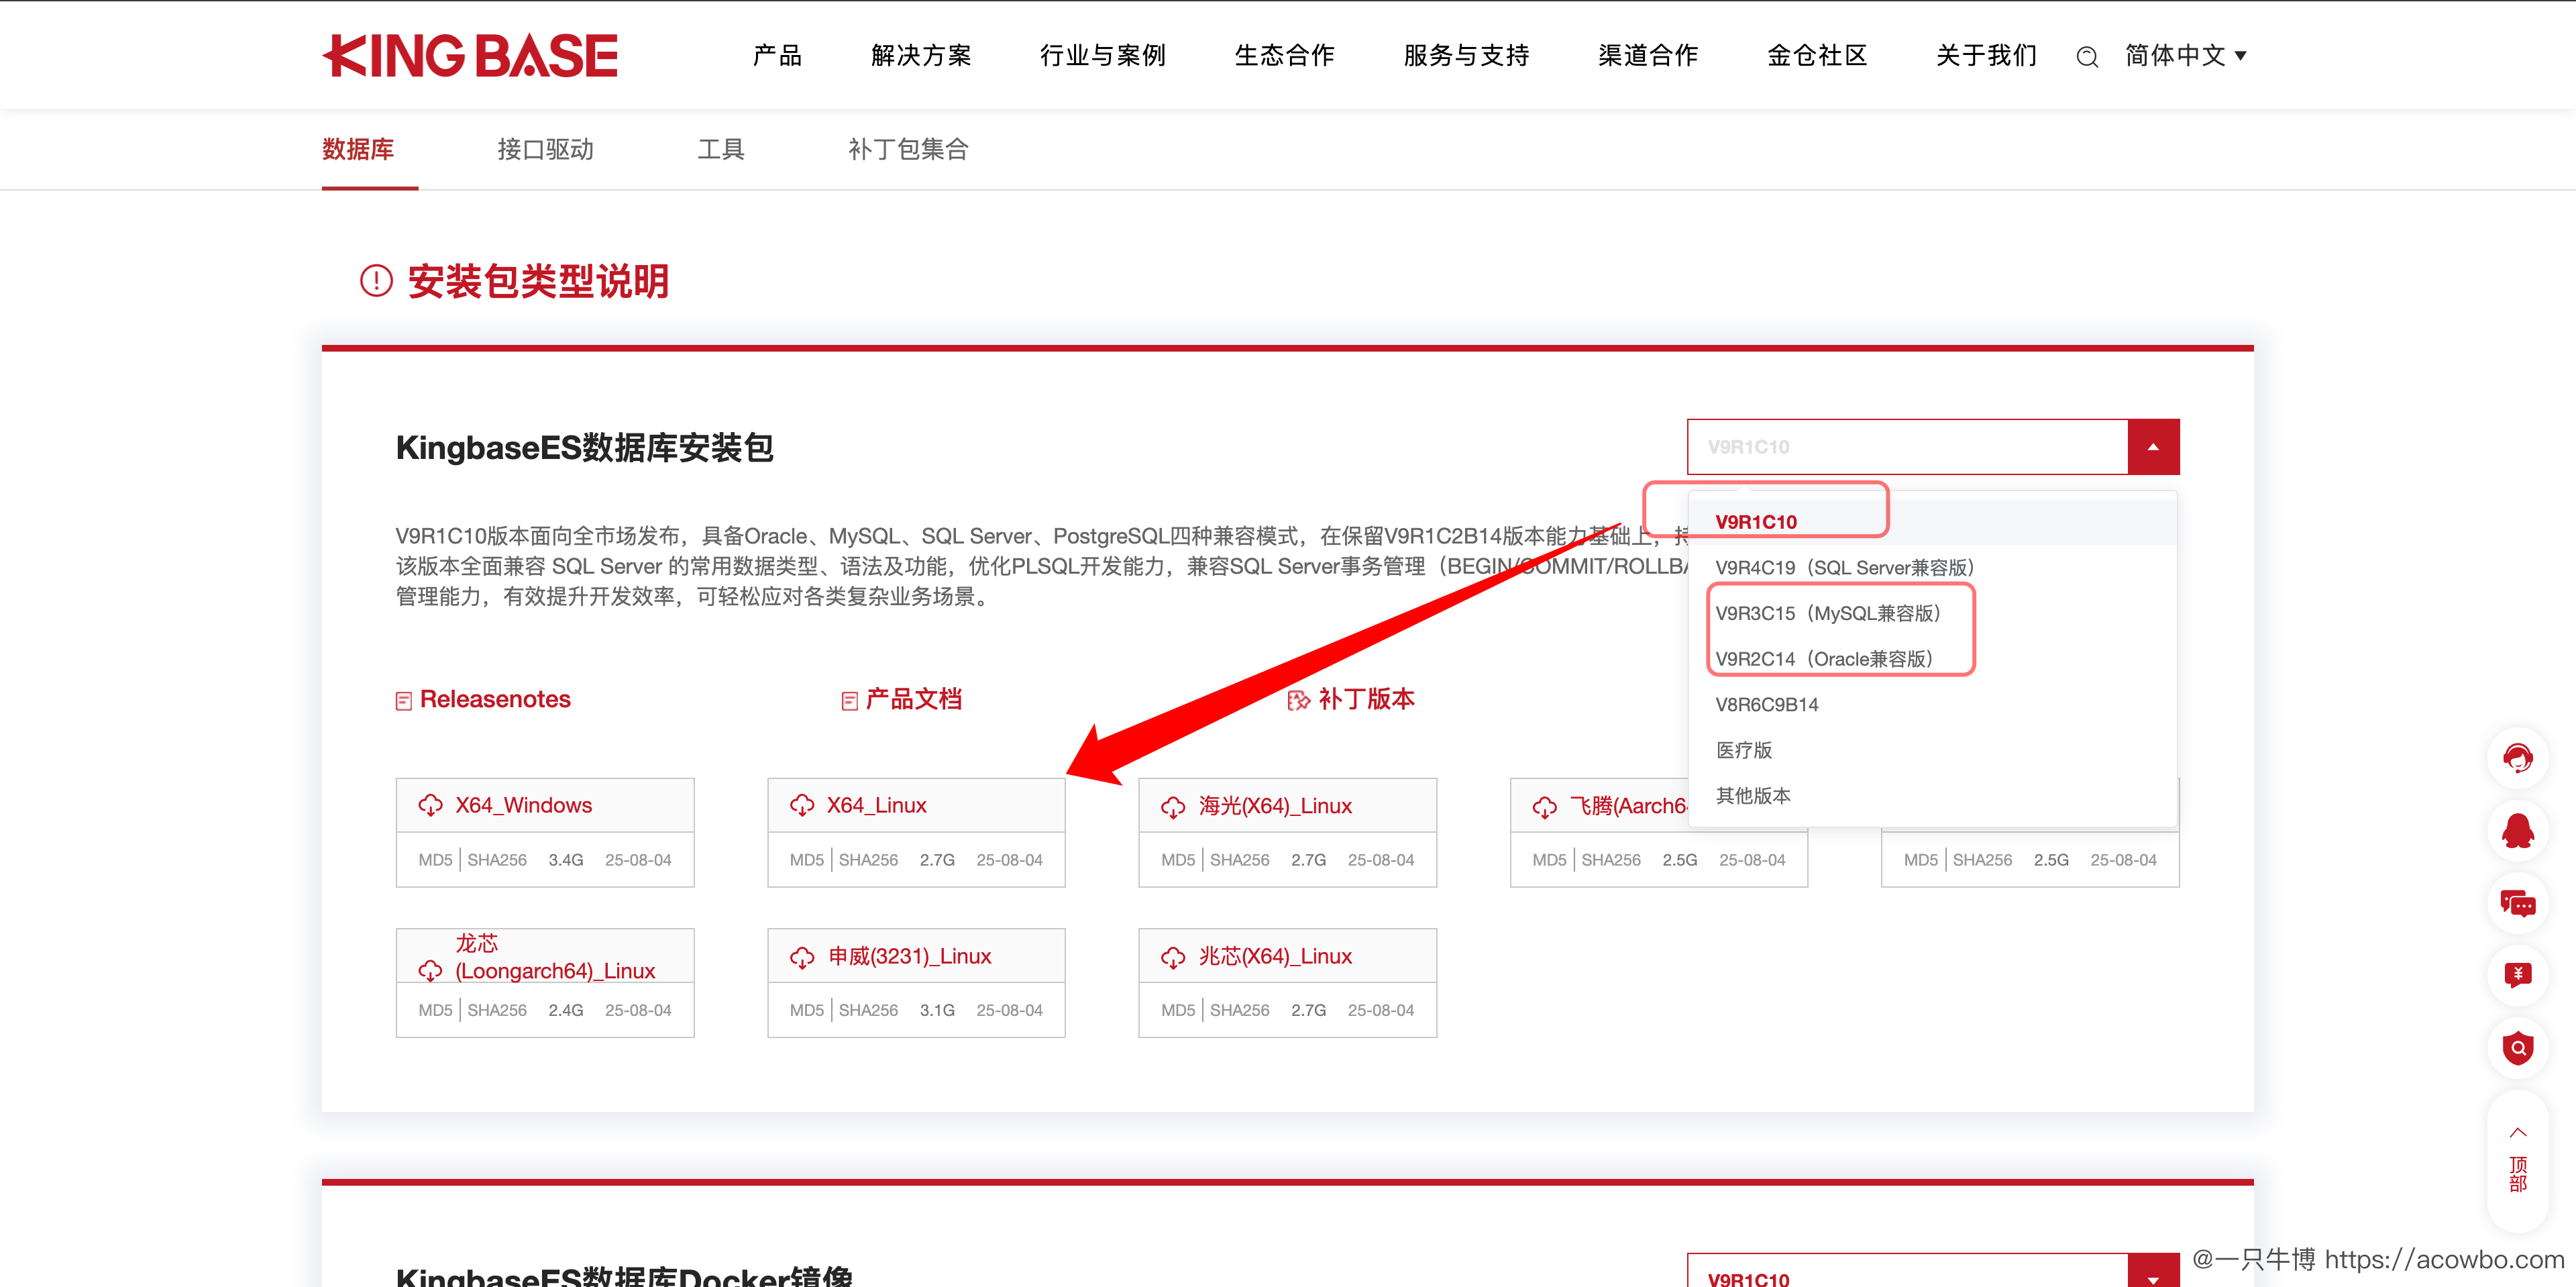The width and height of the screenshot is (2576, 1287).
Task: Open the 产品 menu
Action: 777,56
